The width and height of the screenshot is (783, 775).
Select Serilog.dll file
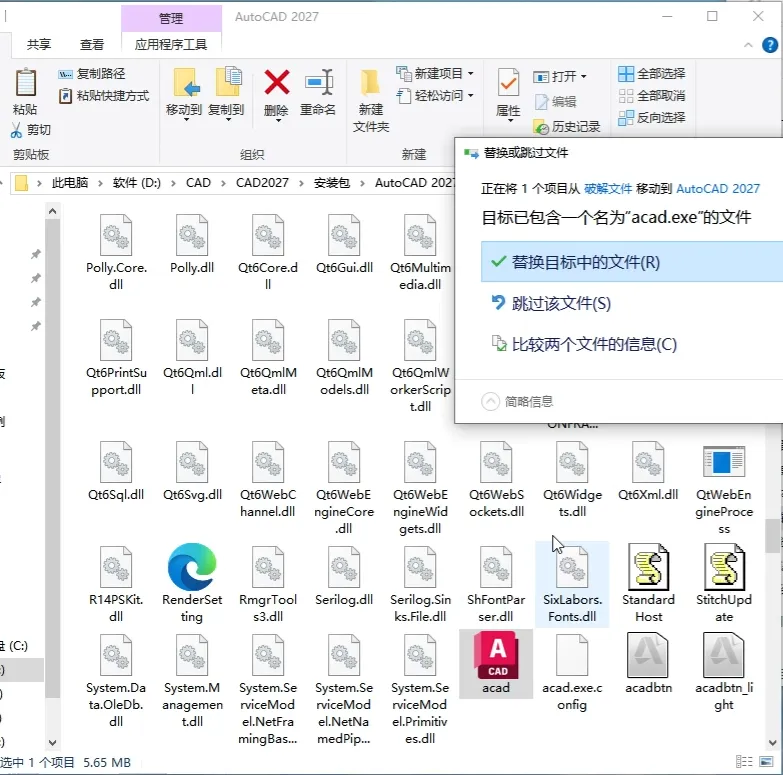[344, 575]
